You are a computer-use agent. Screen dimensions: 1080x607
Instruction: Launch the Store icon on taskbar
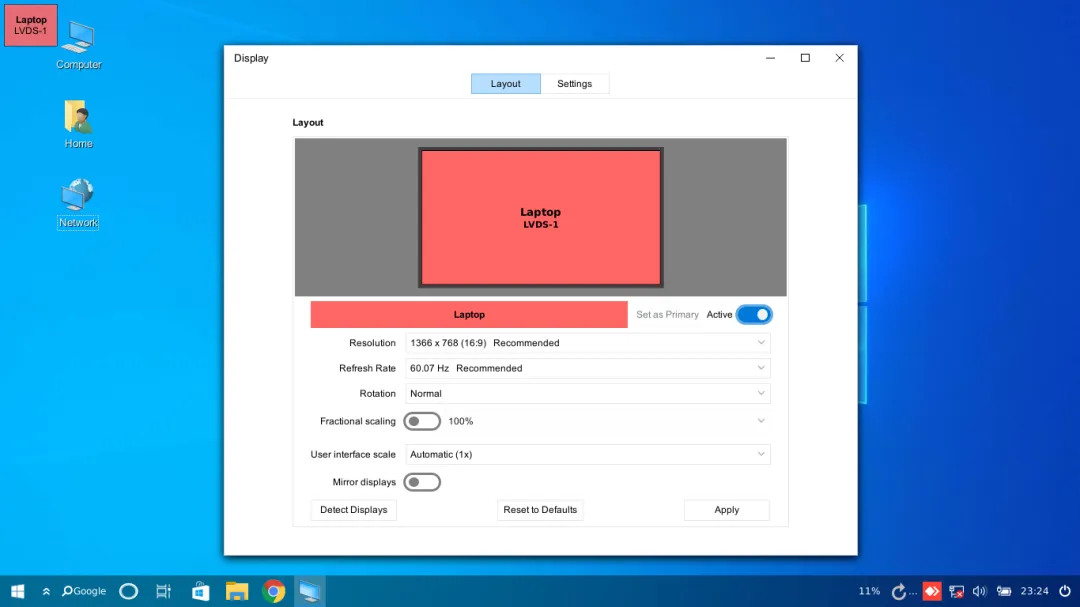tap(200, 591)
